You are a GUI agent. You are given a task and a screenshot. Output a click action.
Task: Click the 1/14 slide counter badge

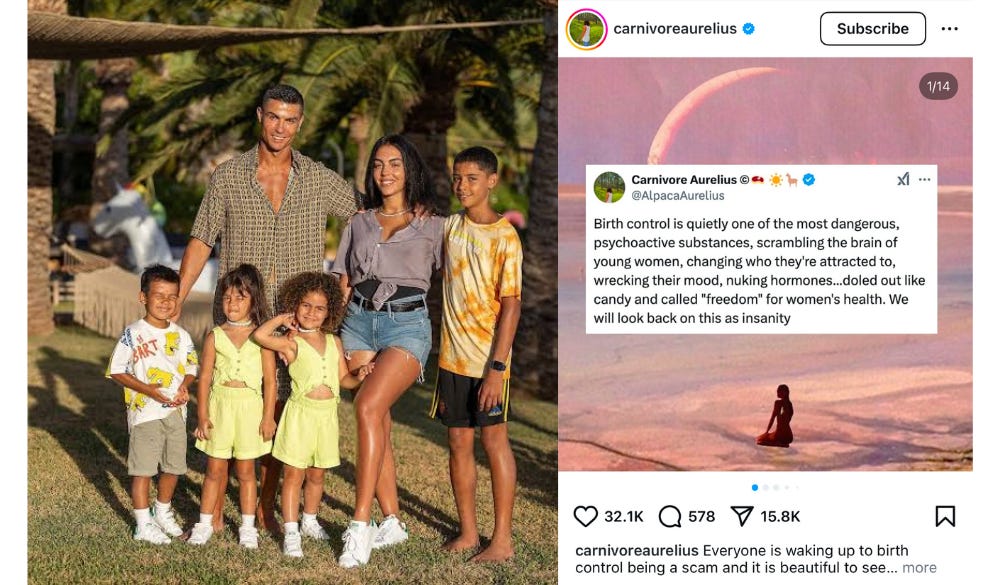click(x=938, y=86)
